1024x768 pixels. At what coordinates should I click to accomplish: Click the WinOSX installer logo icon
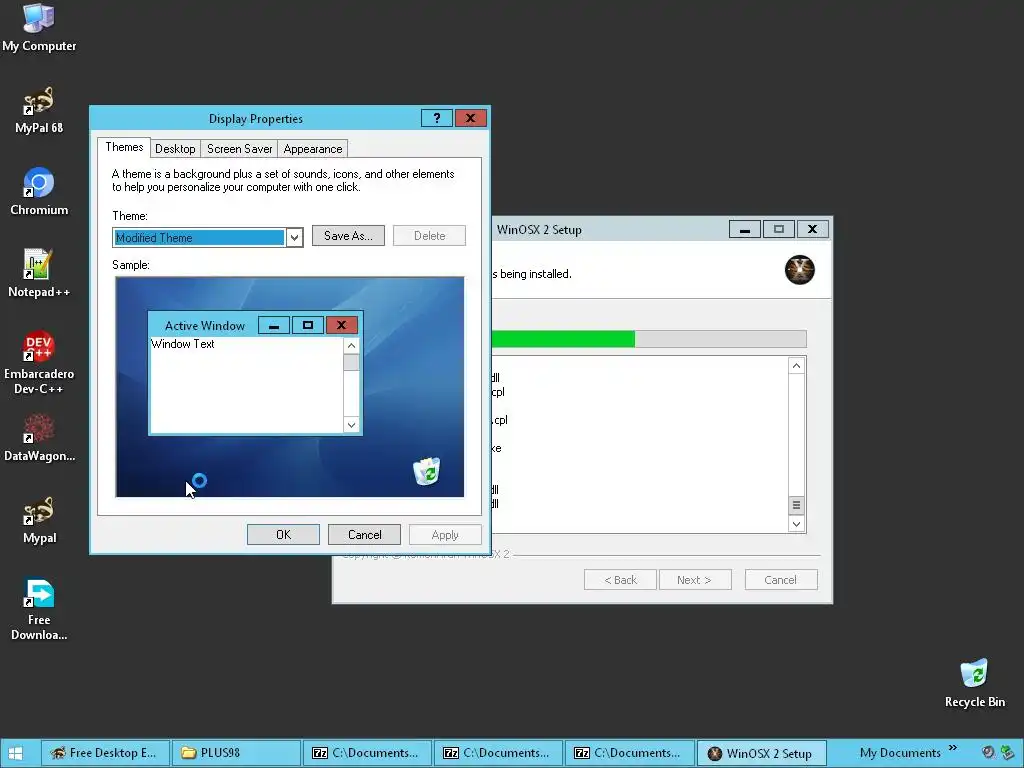[x=799, y=270]
